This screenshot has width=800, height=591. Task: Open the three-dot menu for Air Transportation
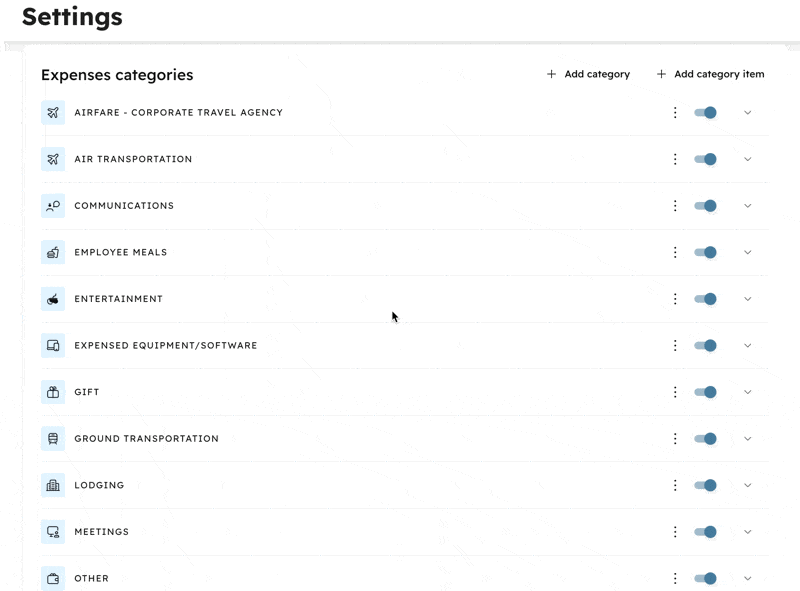click(x=675, y=159)
